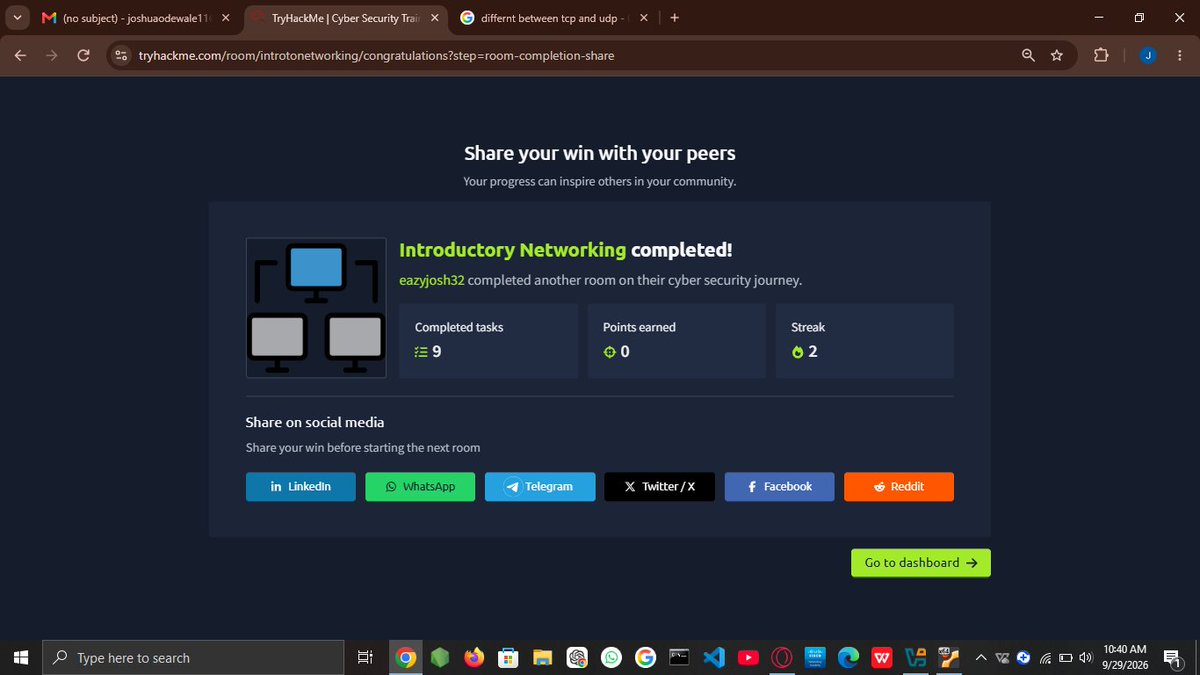Viewport: 1200px width, 675px height.
Task: Open Microsoft Edge from the taskbar
Action: [x=849, y=657]
